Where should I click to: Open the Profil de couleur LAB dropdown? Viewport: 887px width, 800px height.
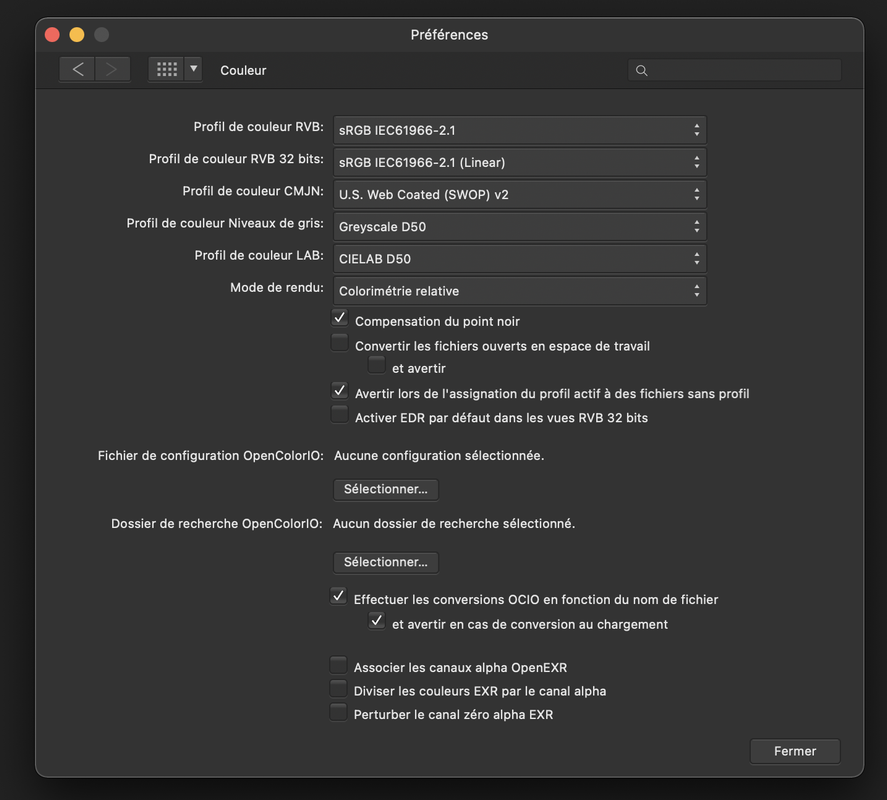click(519, 259)
